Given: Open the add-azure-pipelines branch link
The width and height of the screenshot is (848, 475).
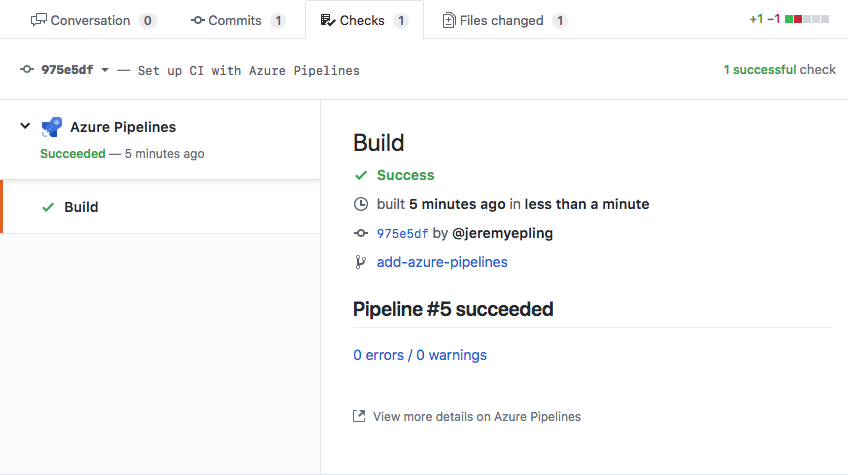Looking at the screenshot, I should pos(442,262).
